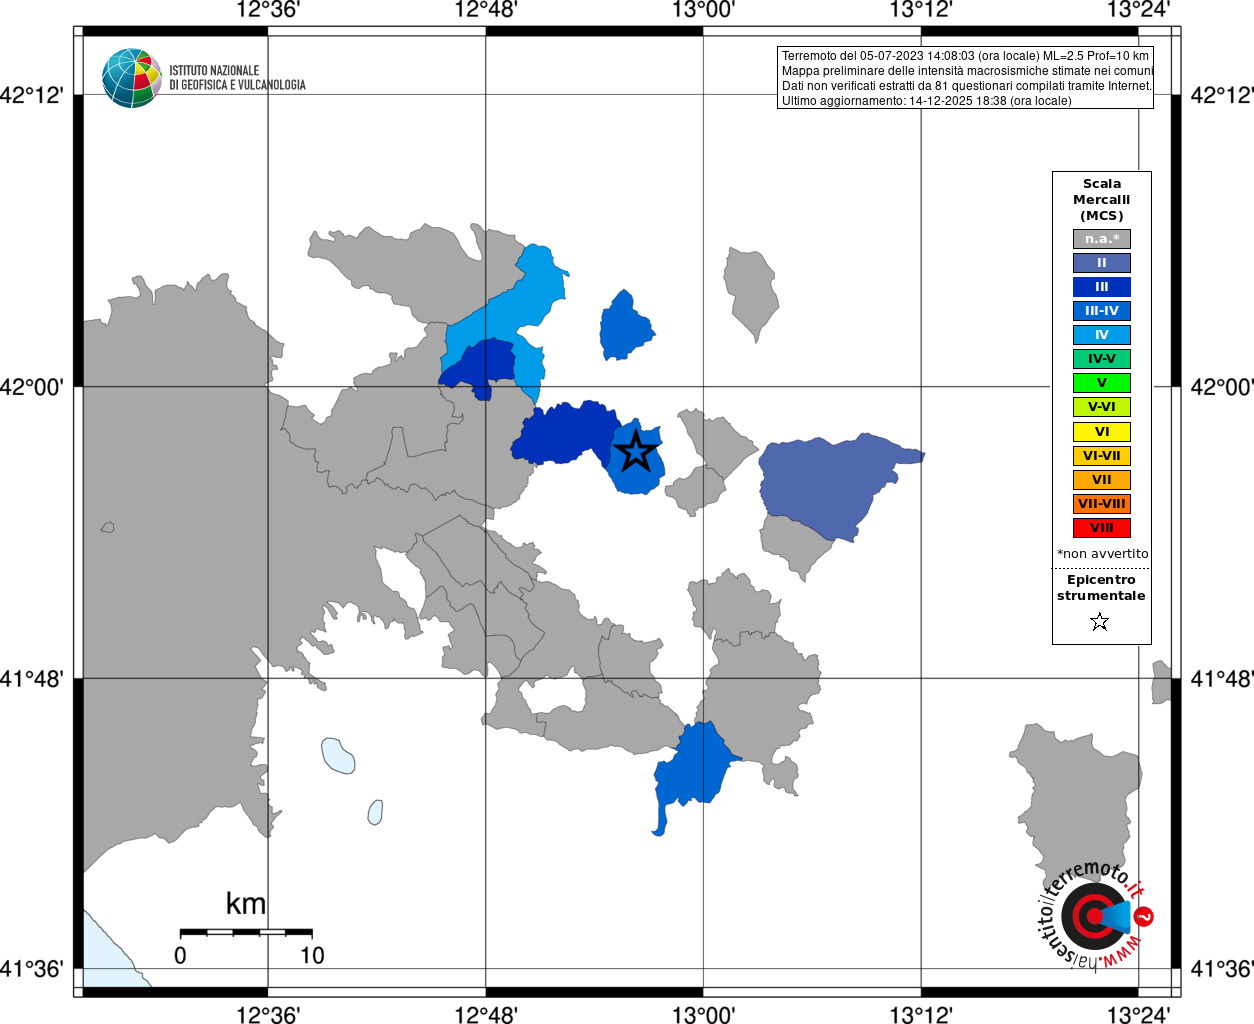Click the Scala Mercalli (MCS) legend title
The height and width of the screenshot is (1024, 1254).
1102,200
